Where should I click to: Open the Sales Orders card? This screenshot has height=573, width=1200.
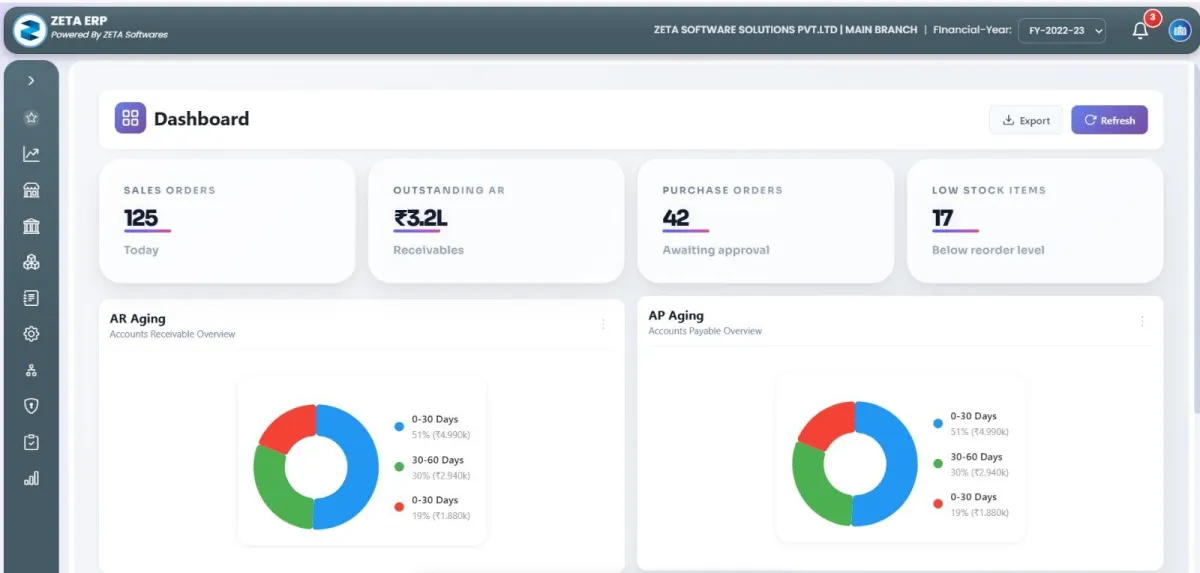click(x=227, y=221)
